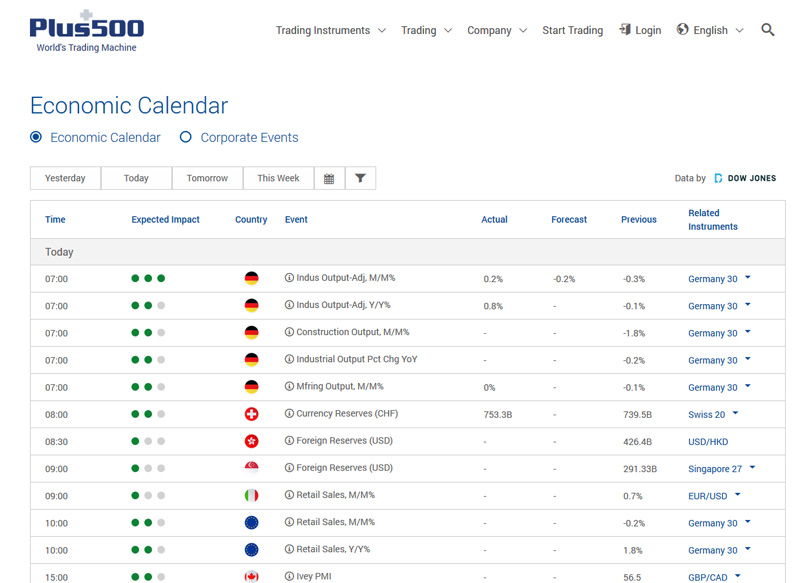Expand GBP/CAD related instruments arrow
Viewport: 808px width, 583px height.
[738, 576]
